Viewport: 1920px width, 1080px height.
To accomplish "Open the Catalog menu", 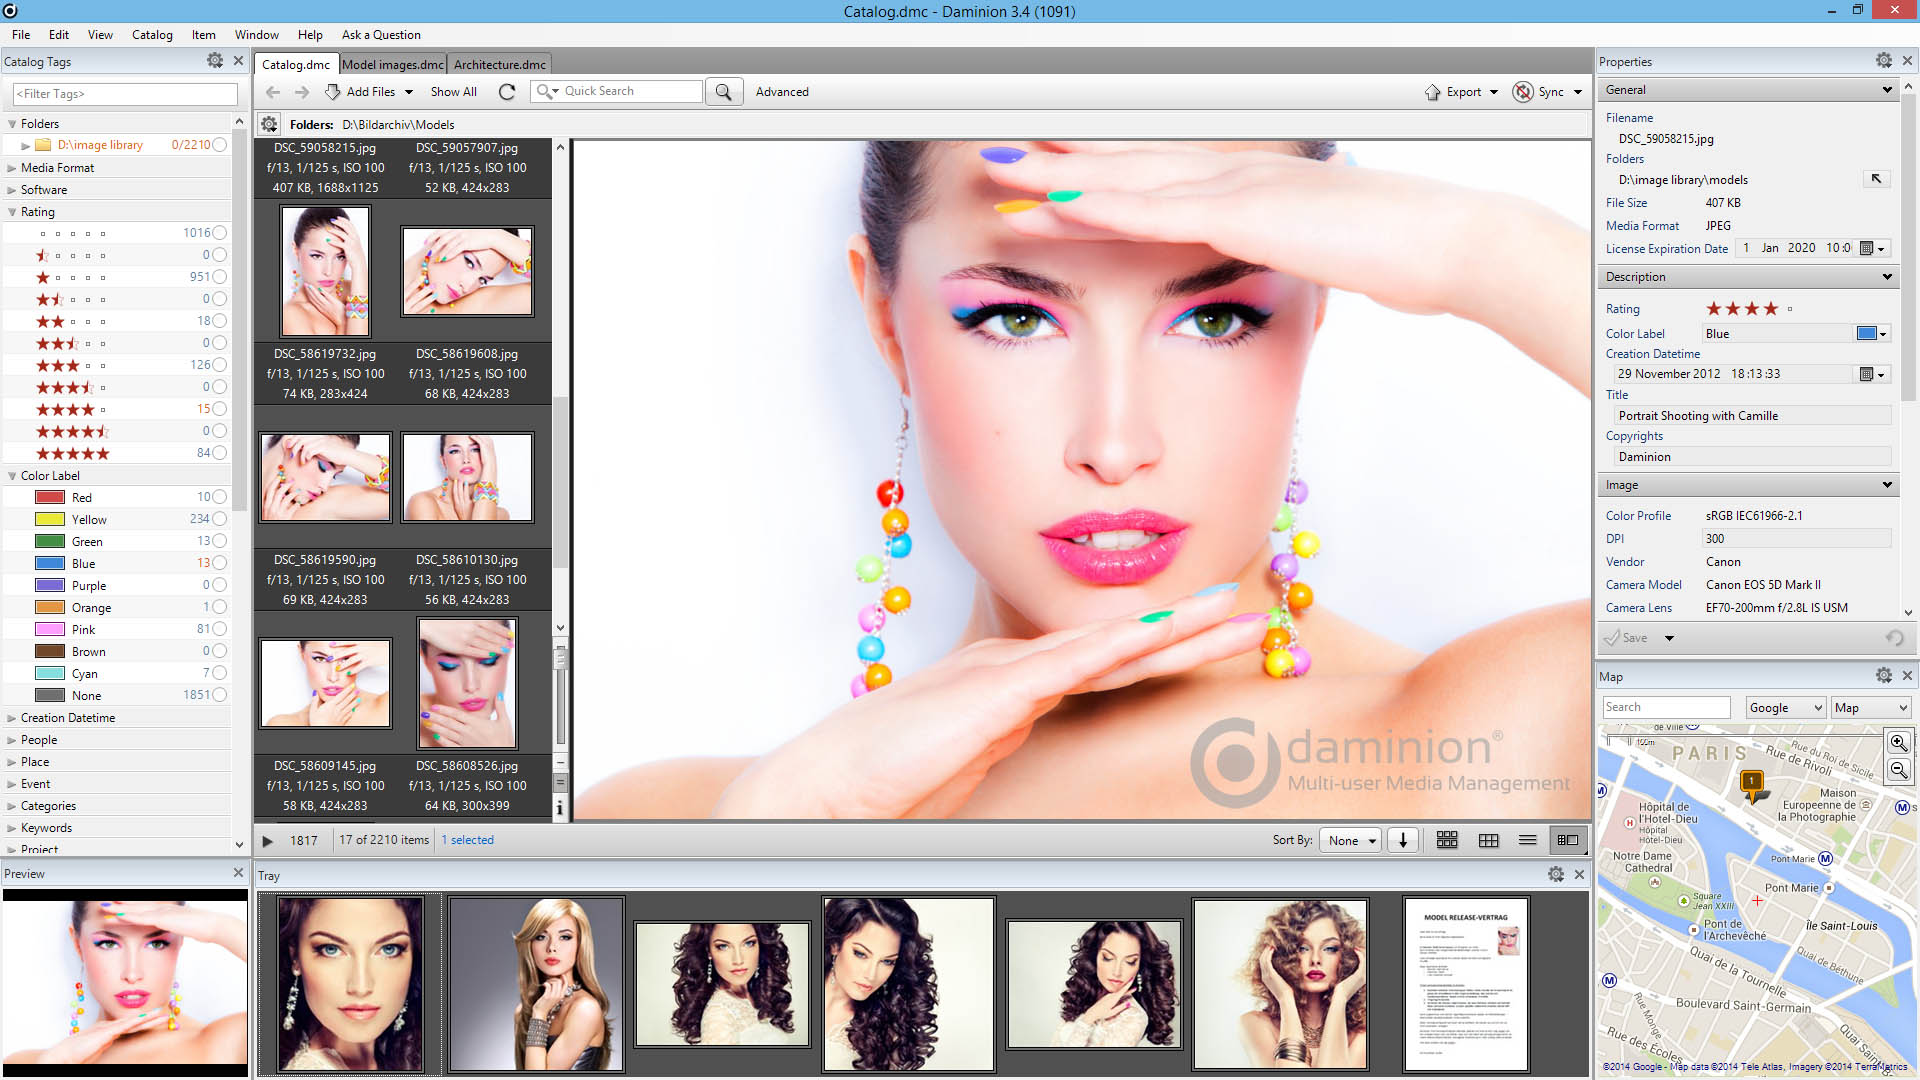I will (x=152, y=35).
